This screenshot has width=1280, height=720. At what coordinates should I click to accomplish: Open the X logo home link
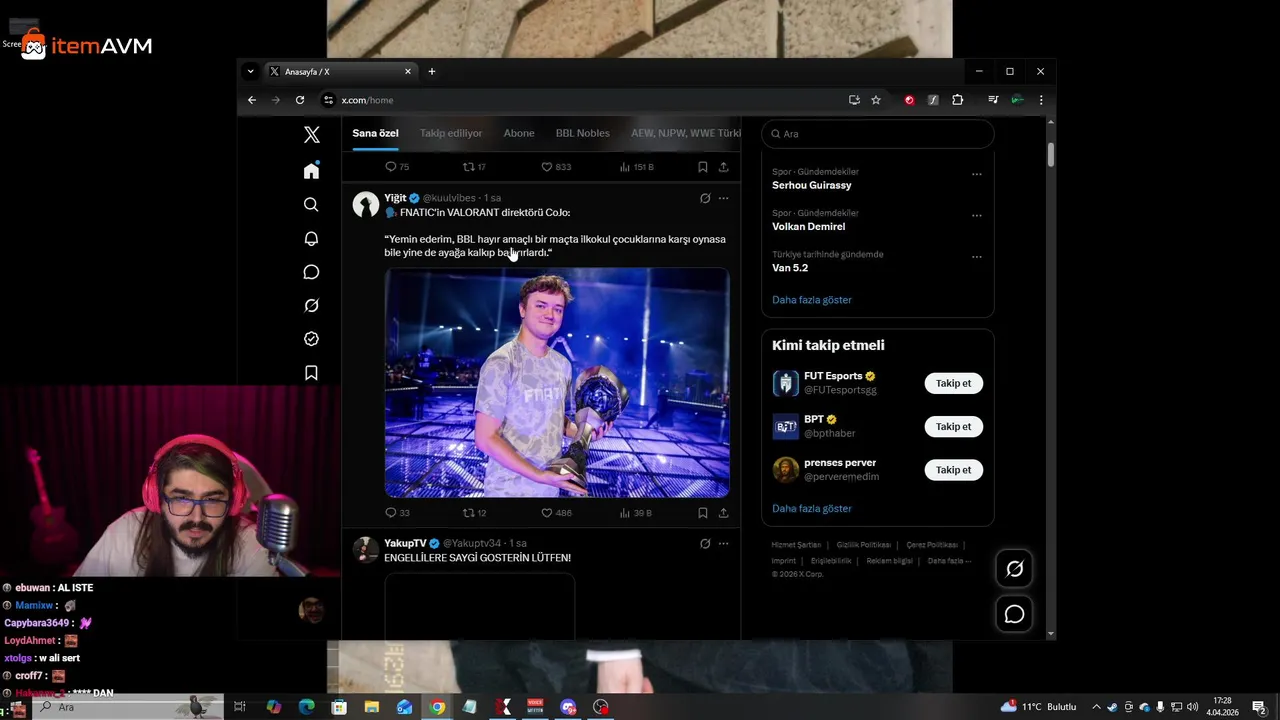[311, 134]
